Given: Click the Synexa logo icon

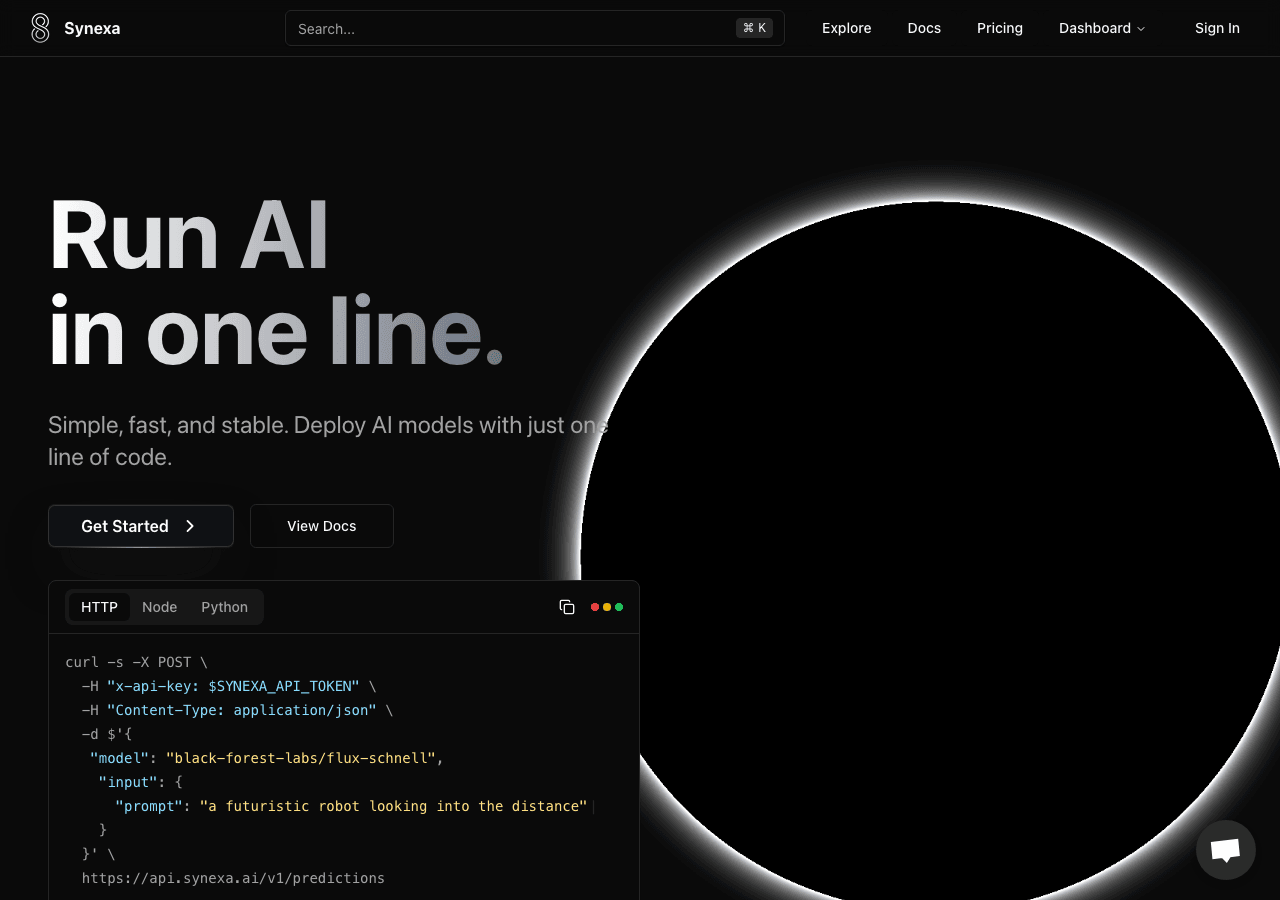Looking at the screenshot, I should (x=40, y=28).
